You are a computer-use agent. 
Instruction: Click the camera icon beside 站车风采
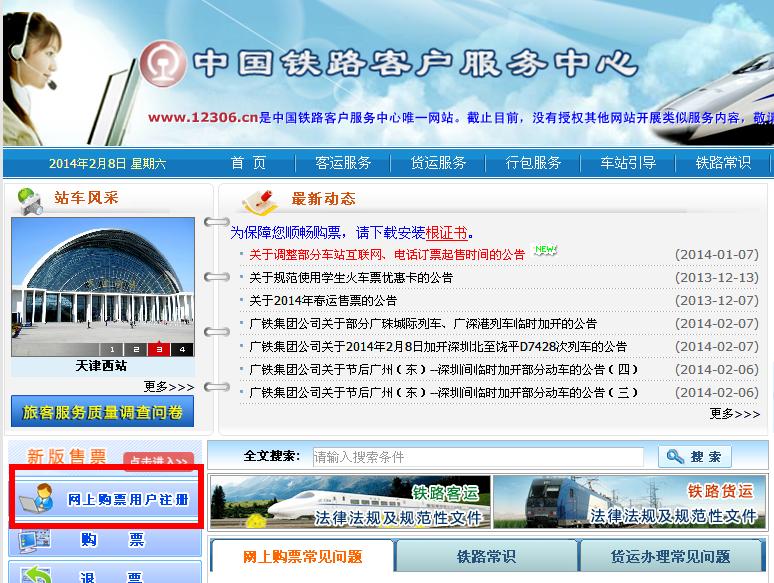[x=30, y=201]
